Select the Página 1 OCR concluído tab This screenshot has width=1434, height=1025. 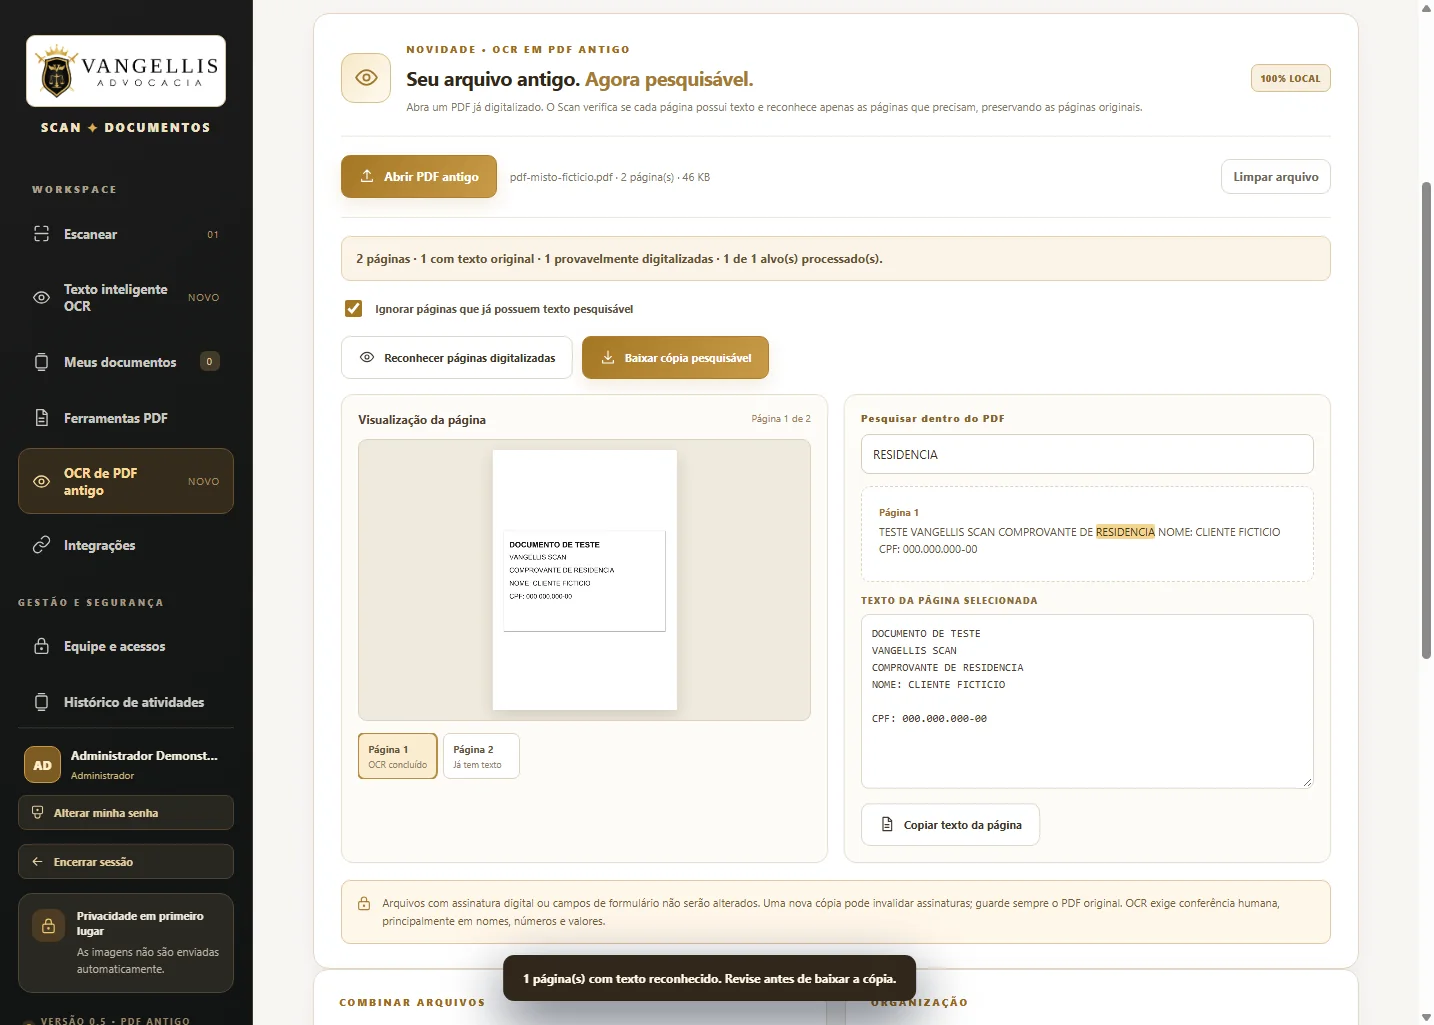click(x=398, y=756)
